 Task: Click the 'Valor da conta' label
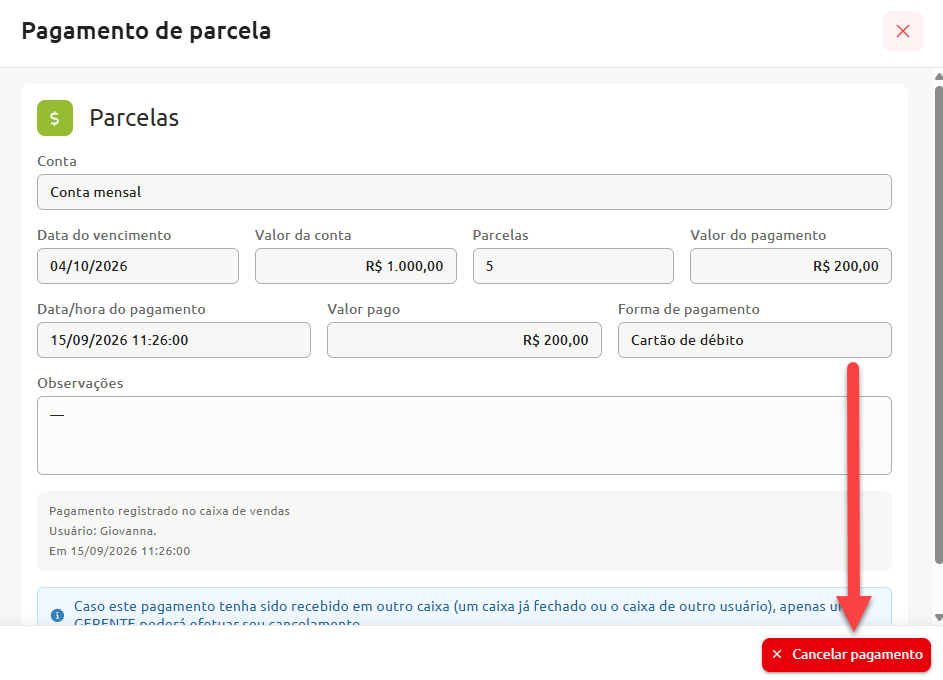pyautogui.click(x=303, y=235)
